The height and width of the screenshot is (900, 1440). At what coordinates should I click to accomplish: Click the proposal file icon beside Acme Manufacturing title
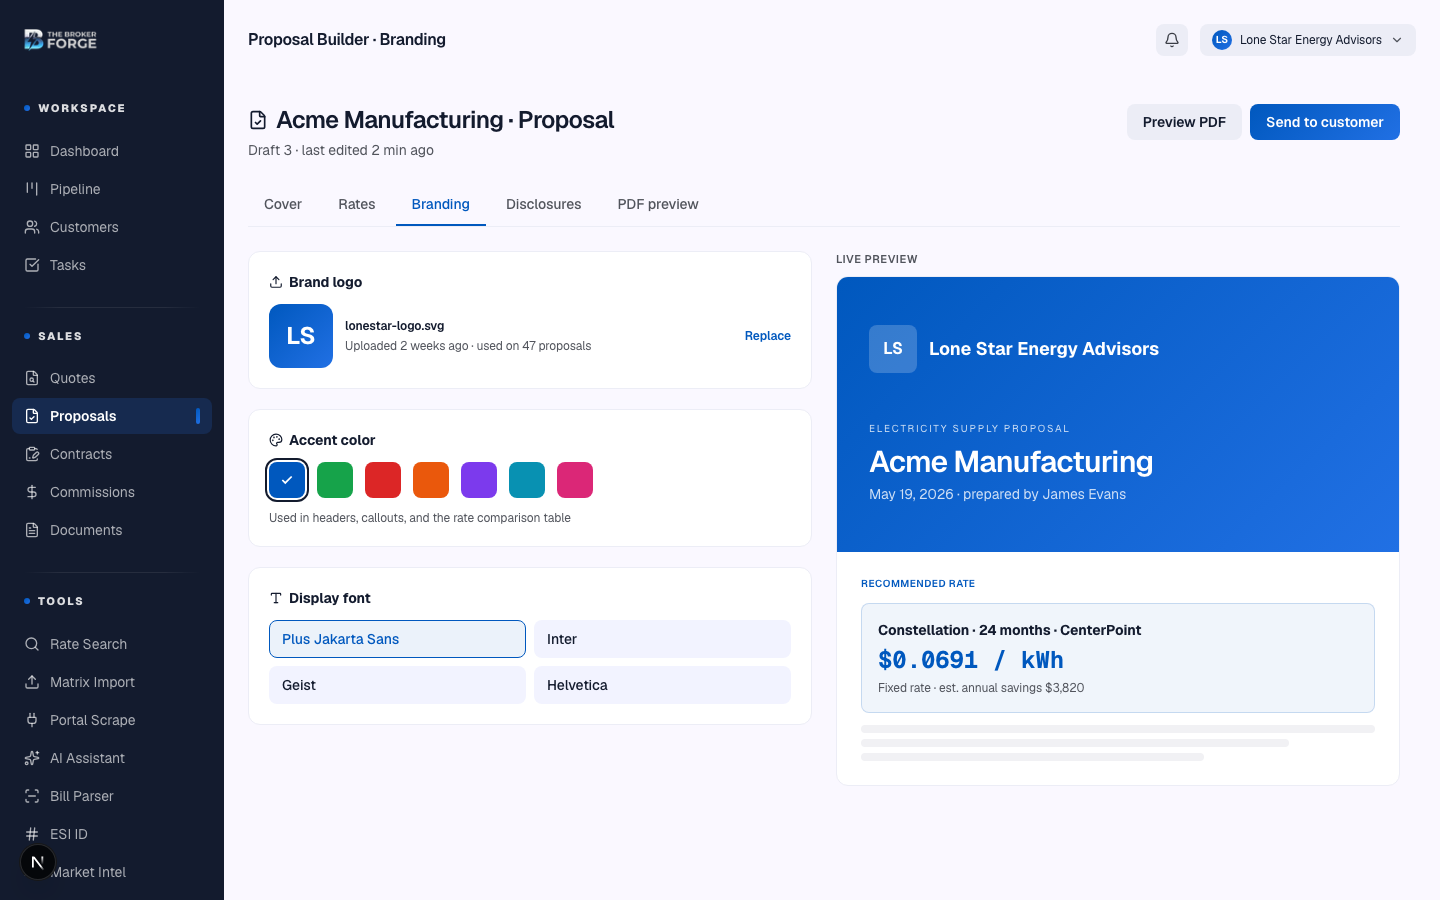tap(258, 120)
